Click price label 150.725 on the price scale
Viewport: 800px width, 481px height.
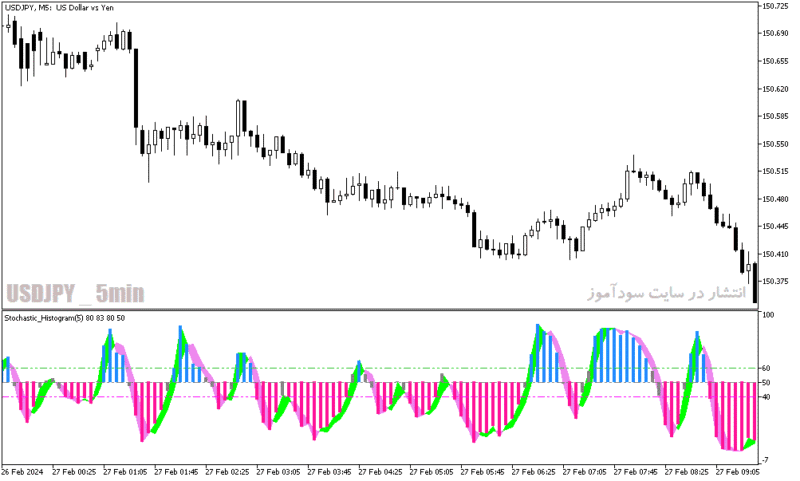tap(776, 6)
